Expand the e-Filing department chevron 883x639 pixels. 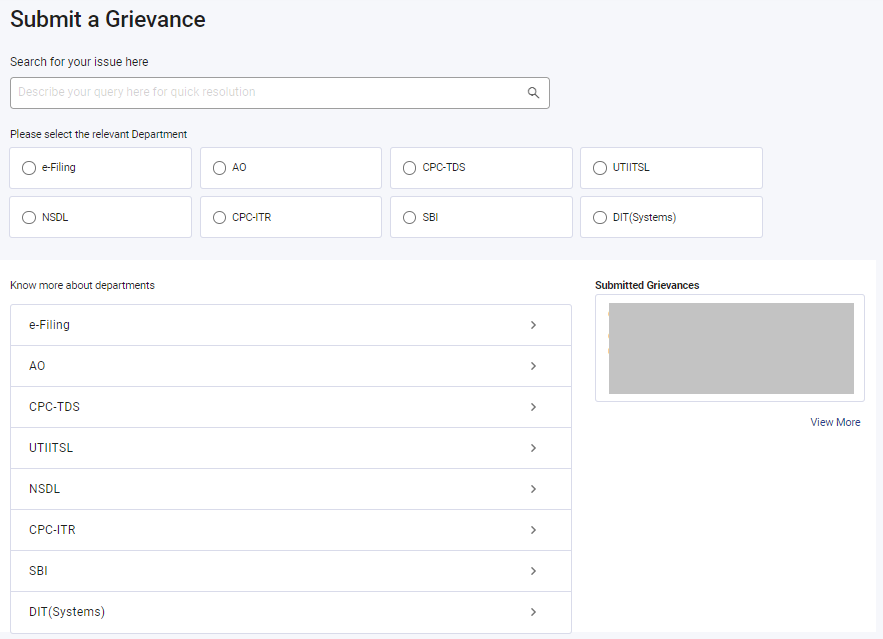coord(533,325)
